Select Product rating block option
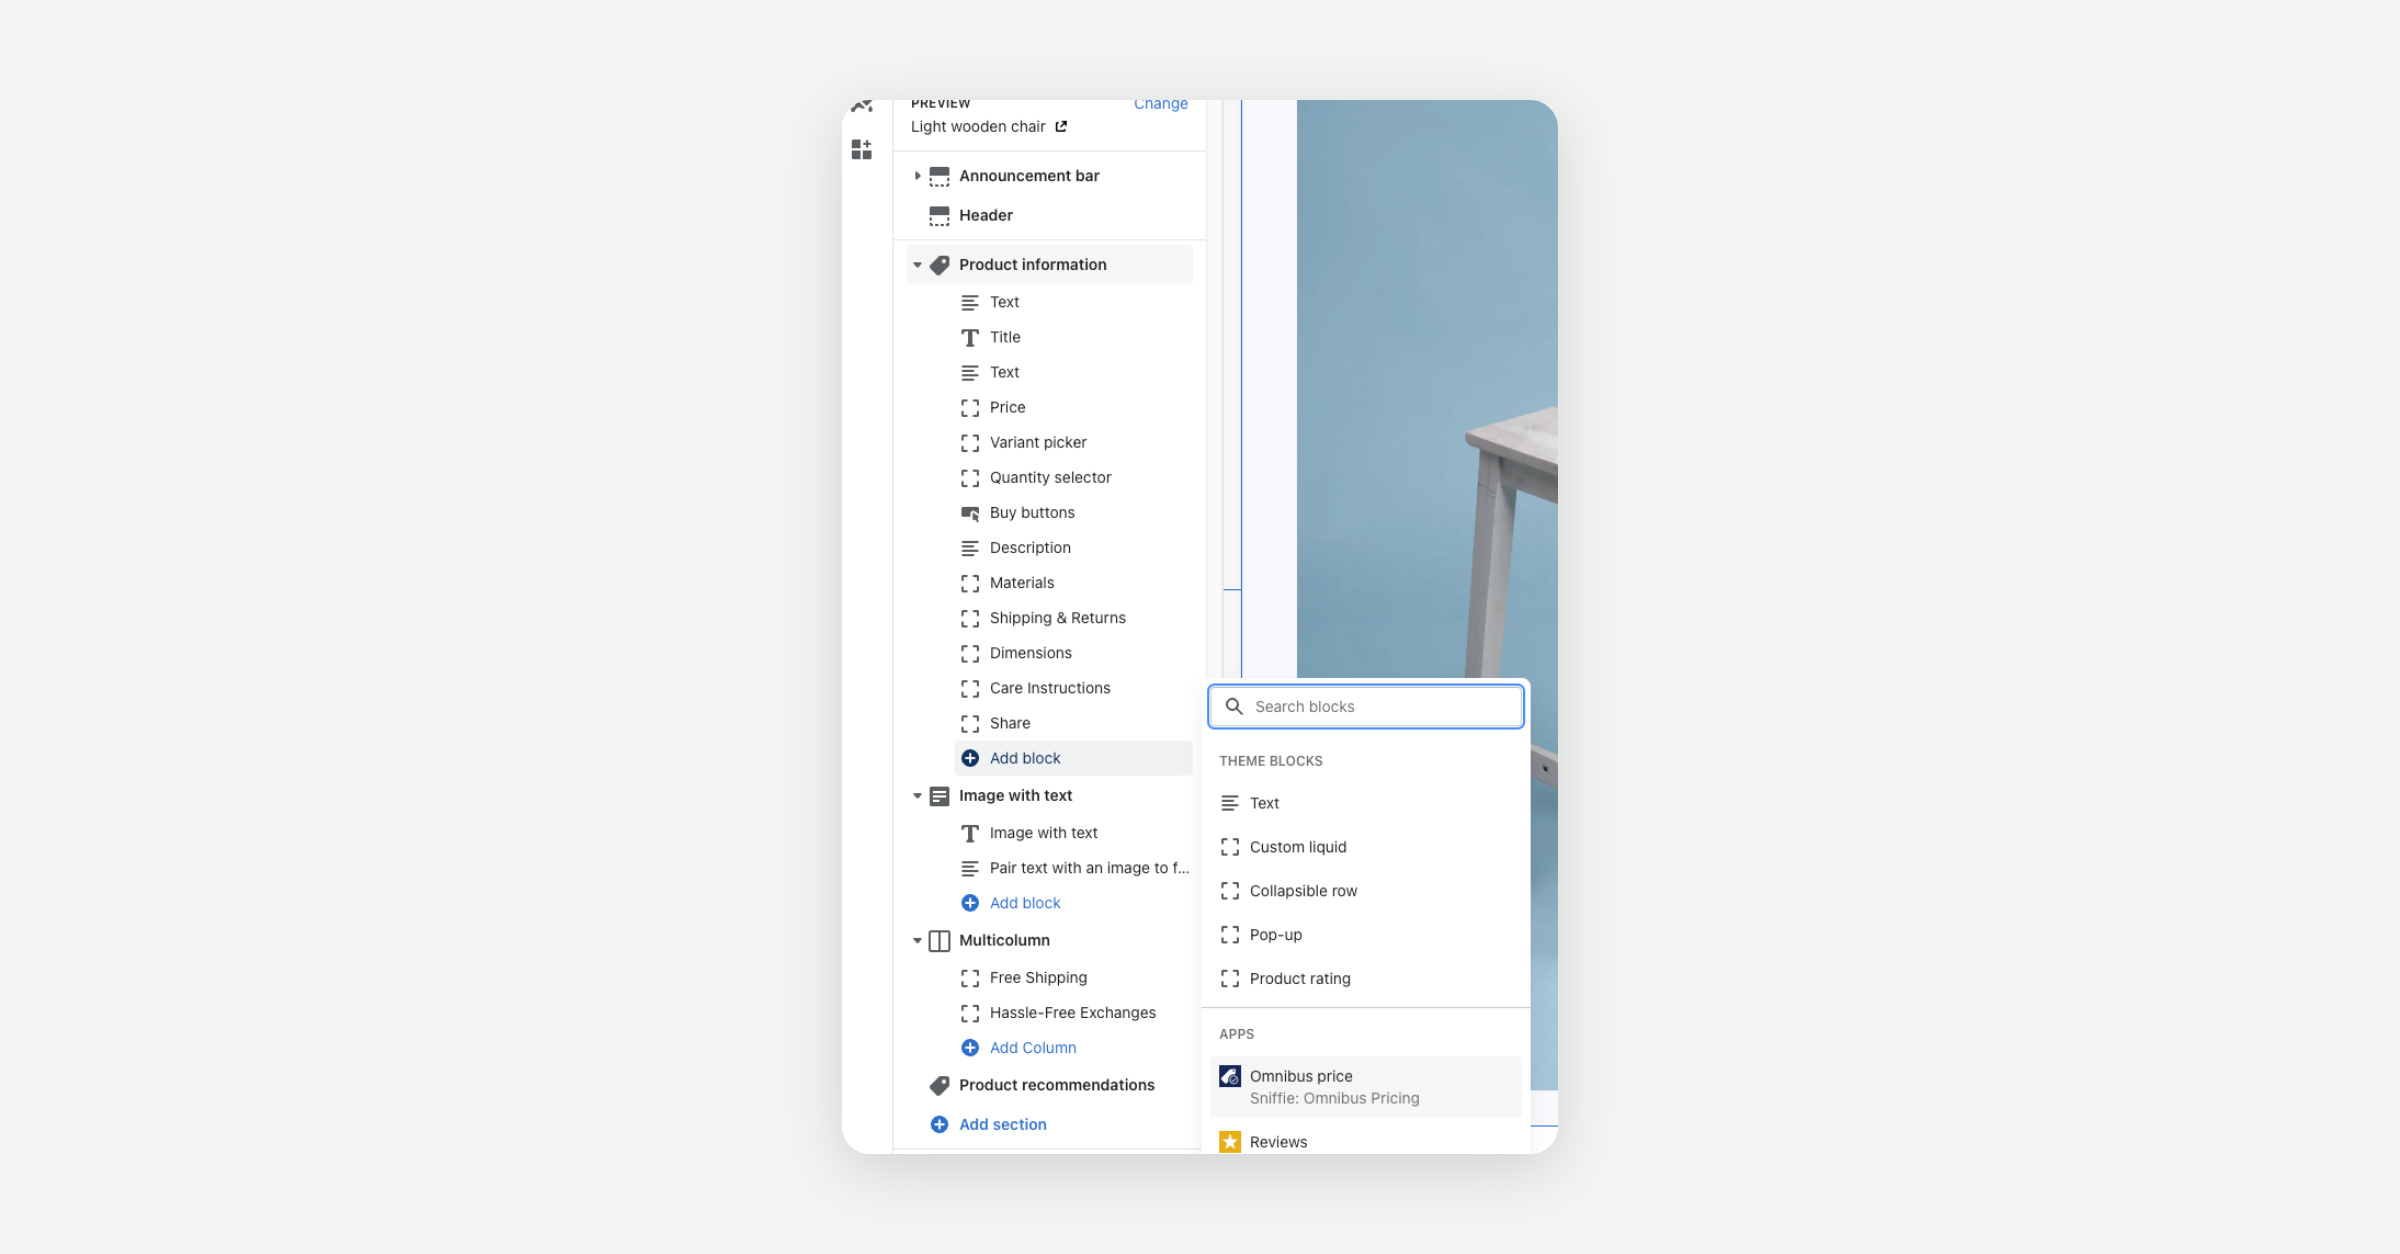 click(x=1299, y=979)
